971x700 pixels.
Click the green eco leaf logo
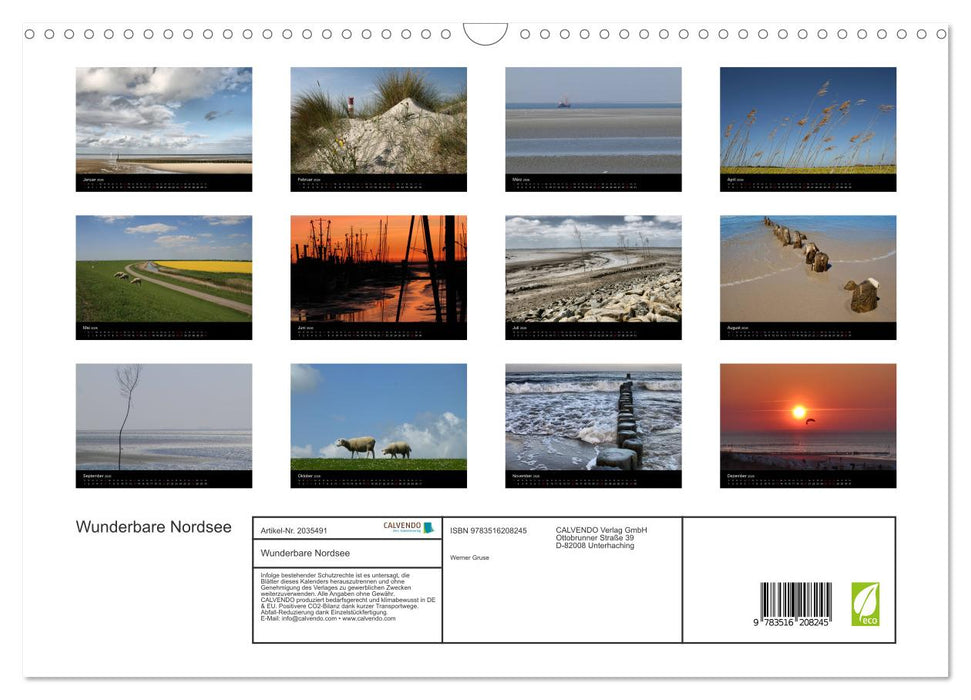coord(865,604)
